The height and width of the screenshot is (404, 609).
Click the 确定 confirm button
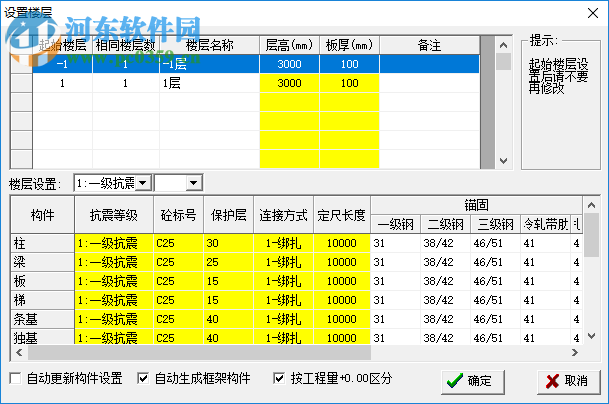coord(473,381)
